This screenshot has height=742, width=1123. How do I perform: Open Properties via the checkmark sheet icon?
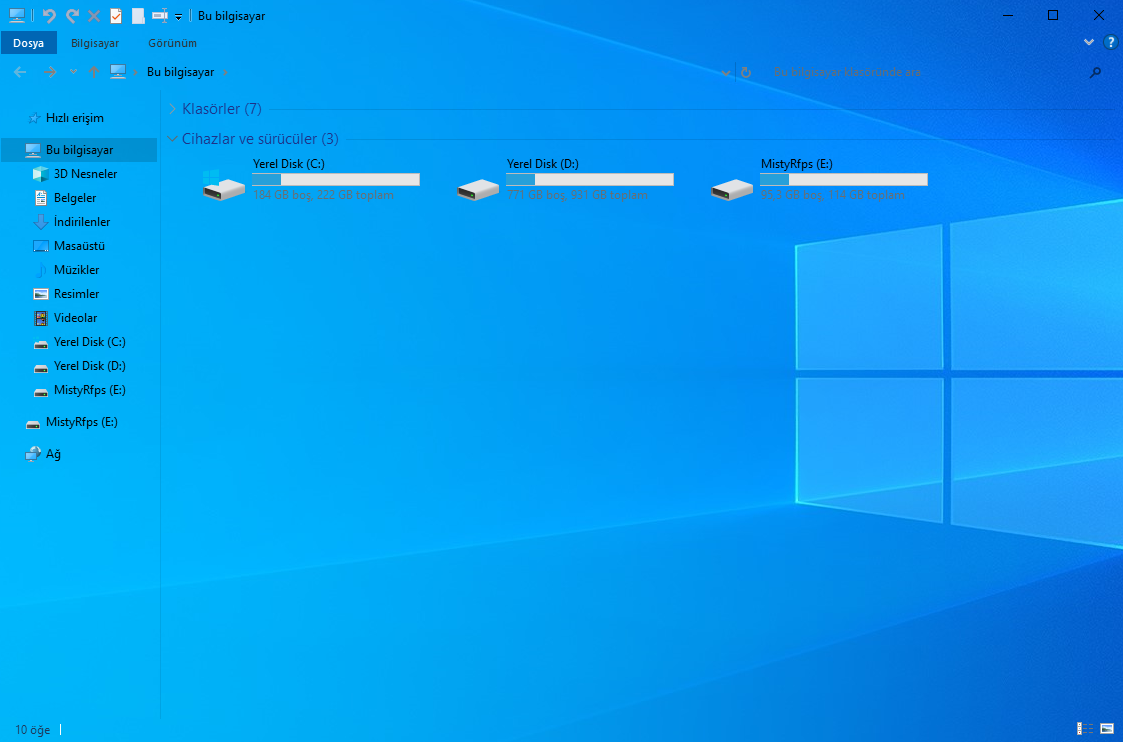[115, 15]
